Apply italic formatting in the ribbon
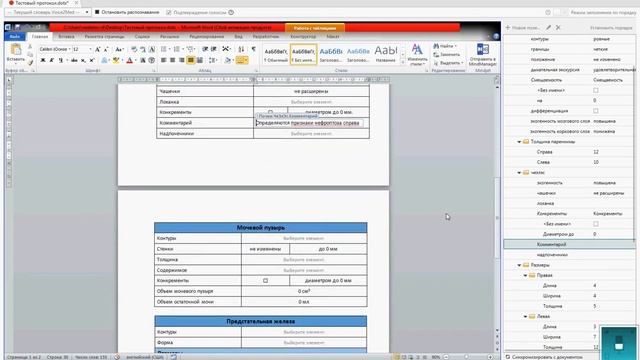640x360 pixels. tap(51, 60)
